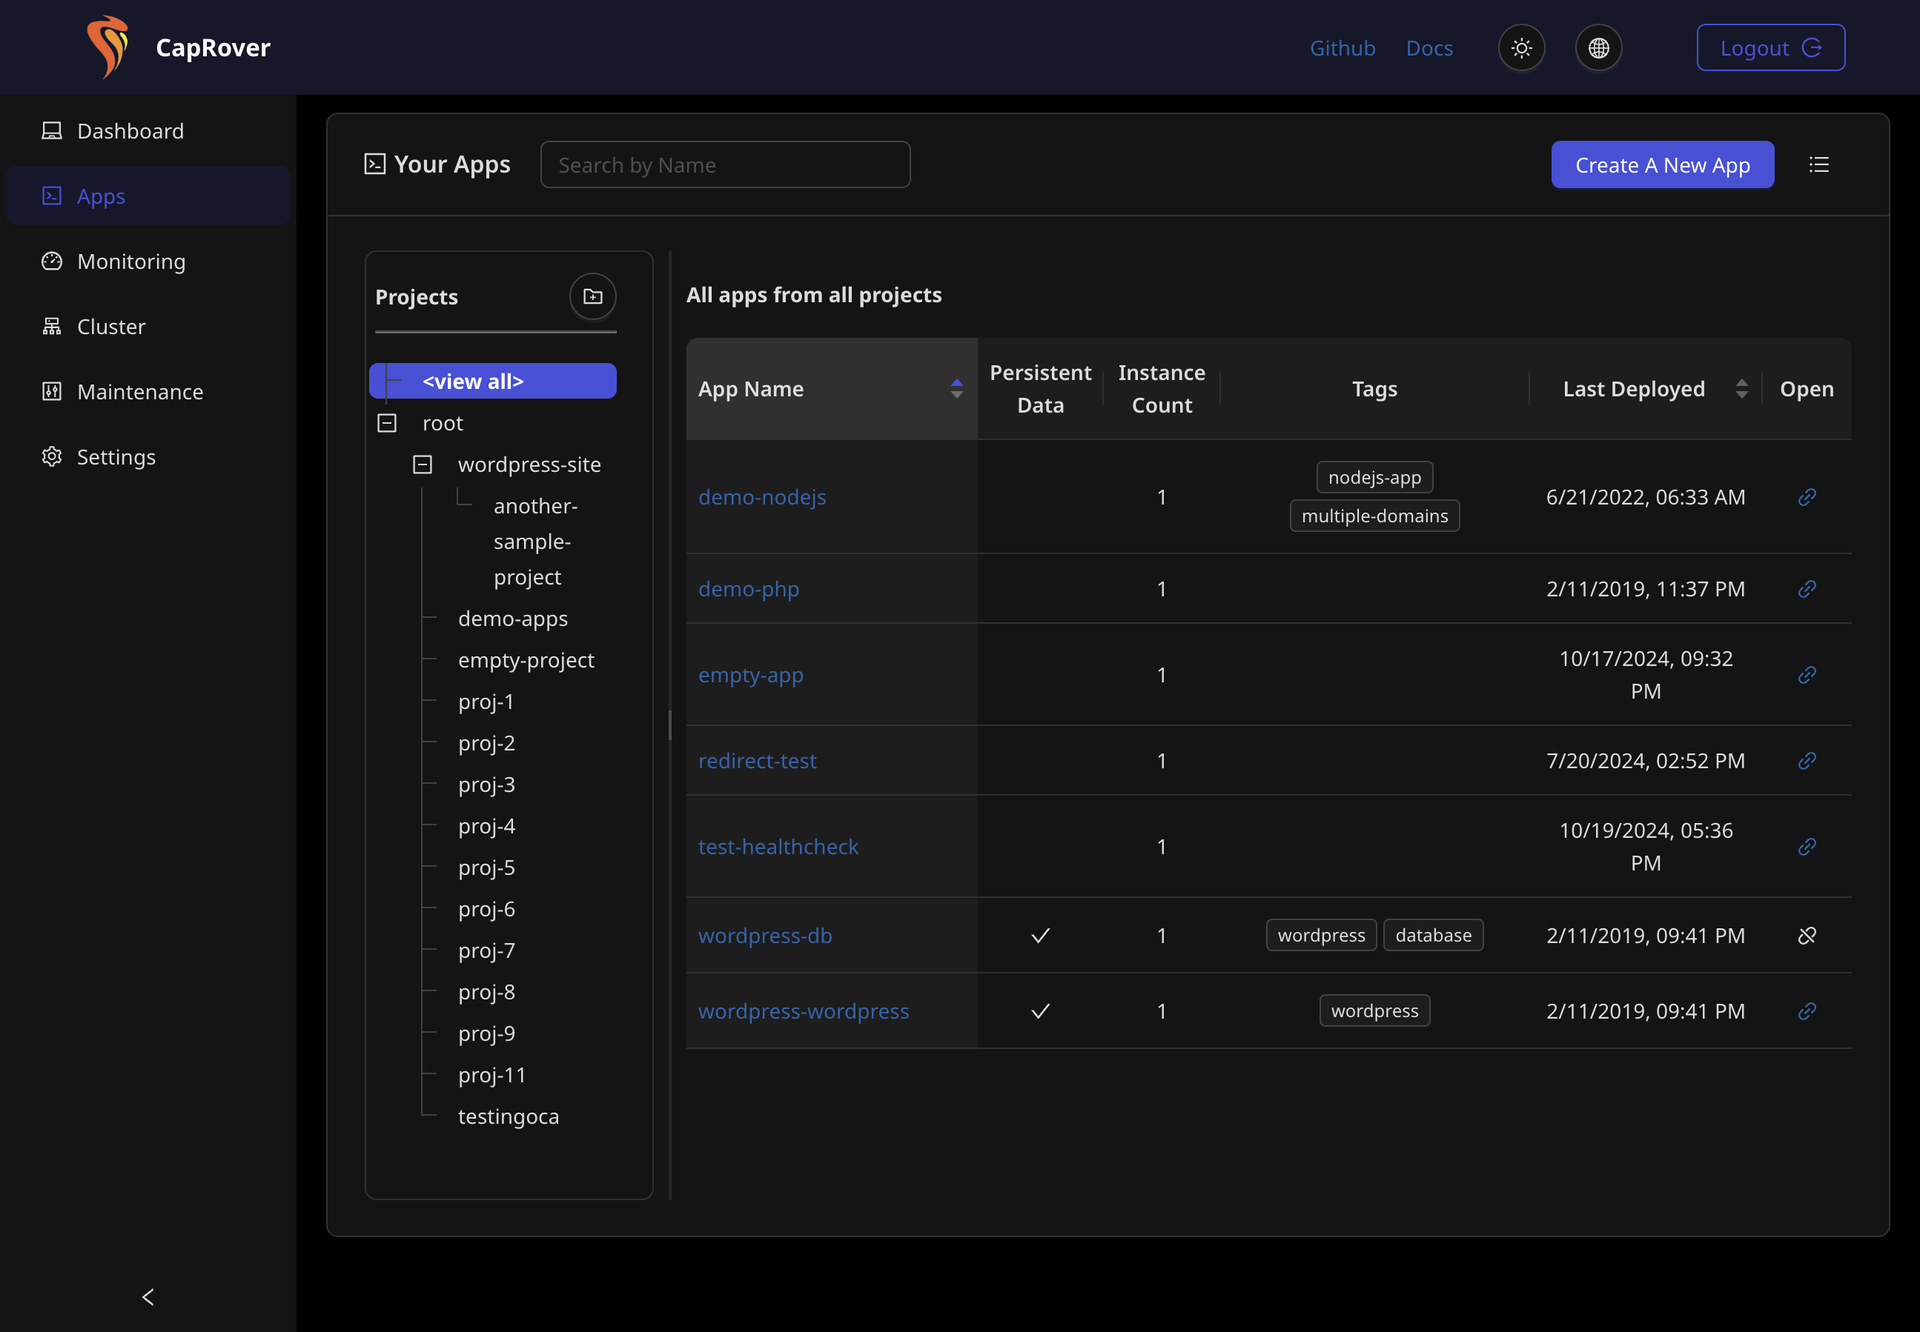Image resolution: width=1920 pixels, height=1332 pixels.
Task: Click the Logout button
Action: (1770, 48)
